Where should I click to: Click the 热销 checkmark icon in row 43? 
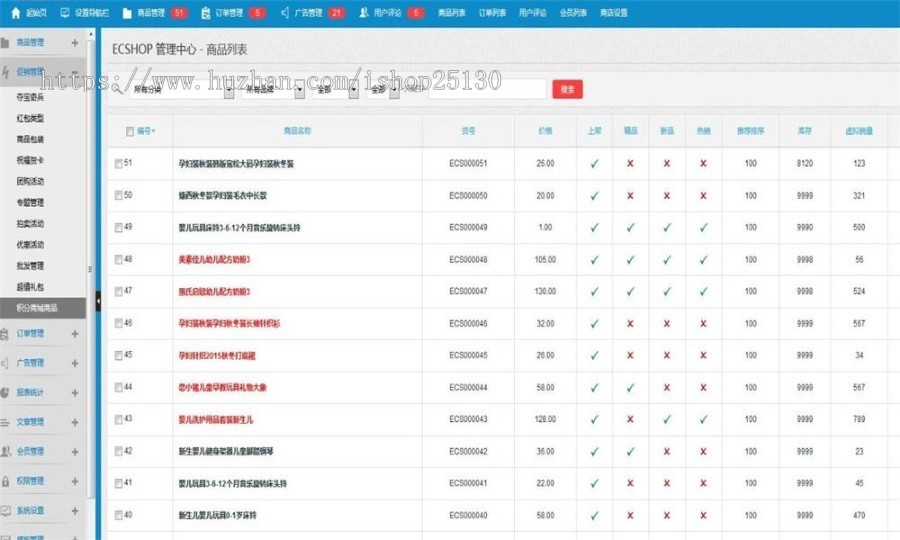point(703,419)
